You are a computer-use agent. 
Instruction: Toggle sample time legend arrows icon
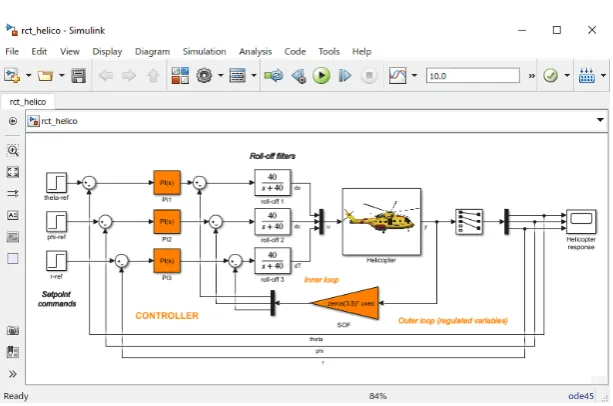[x=13, y=193]
